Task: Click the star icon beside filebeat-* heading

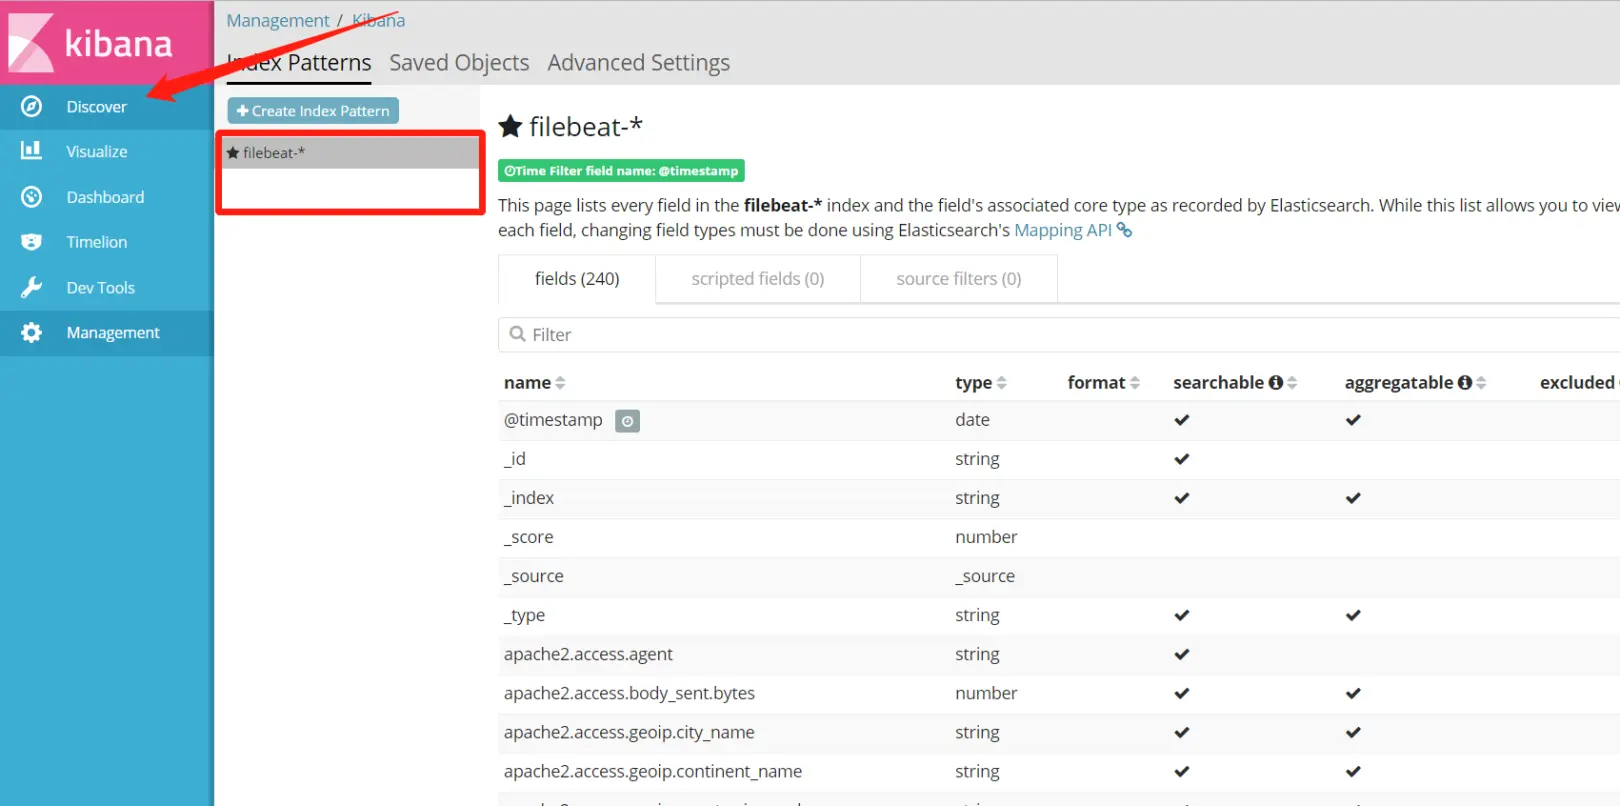Action: click(510, 126)
